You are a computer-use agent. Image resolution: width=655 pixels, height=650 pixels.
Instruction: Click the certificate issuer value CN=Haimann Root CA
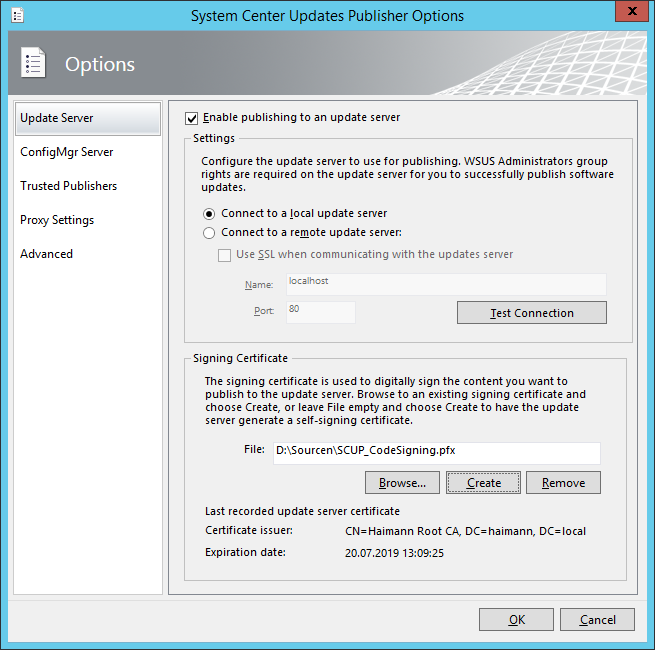(465, 531)
